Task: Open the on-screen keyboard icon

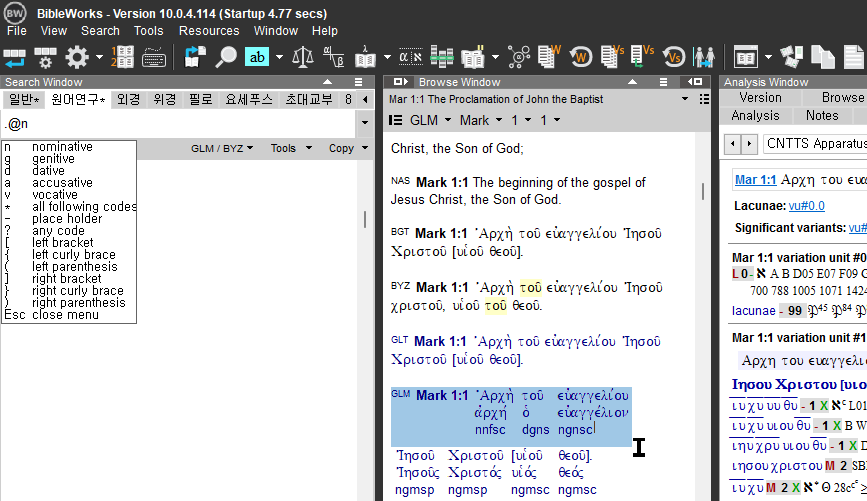Action: click(154, 57)
